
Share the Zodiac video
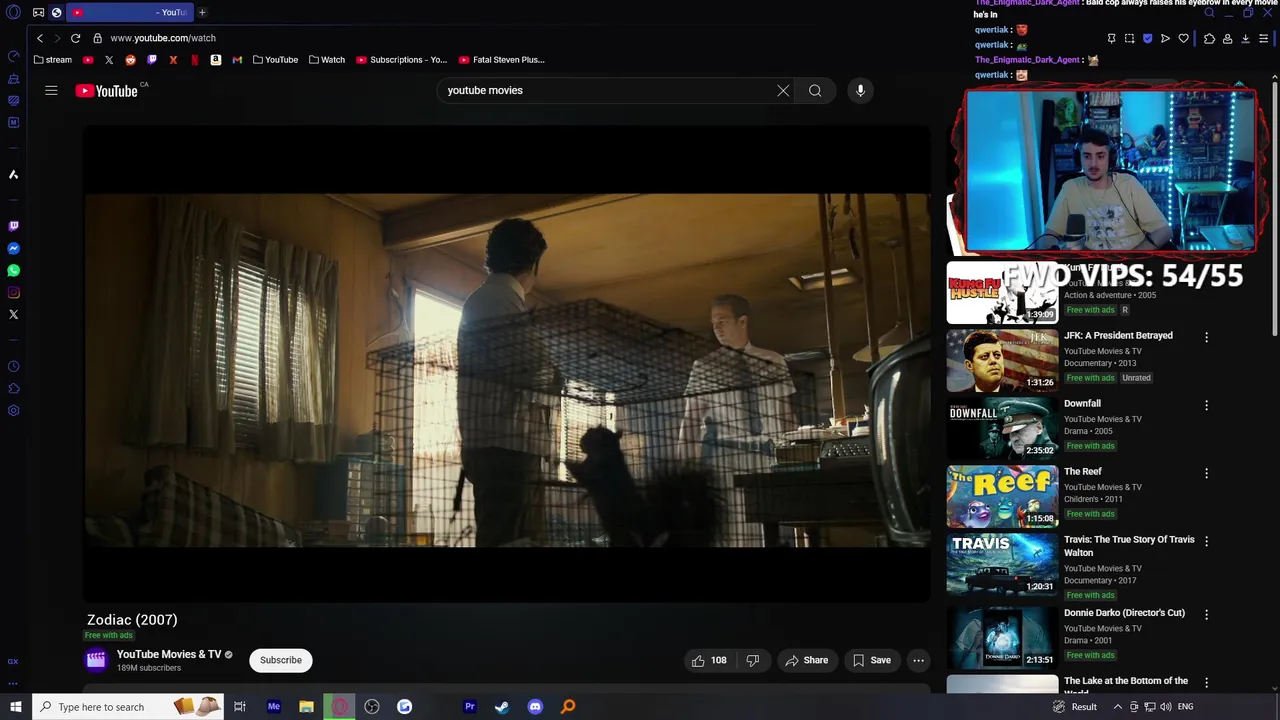pyautogui.click(x=806, y=660)
